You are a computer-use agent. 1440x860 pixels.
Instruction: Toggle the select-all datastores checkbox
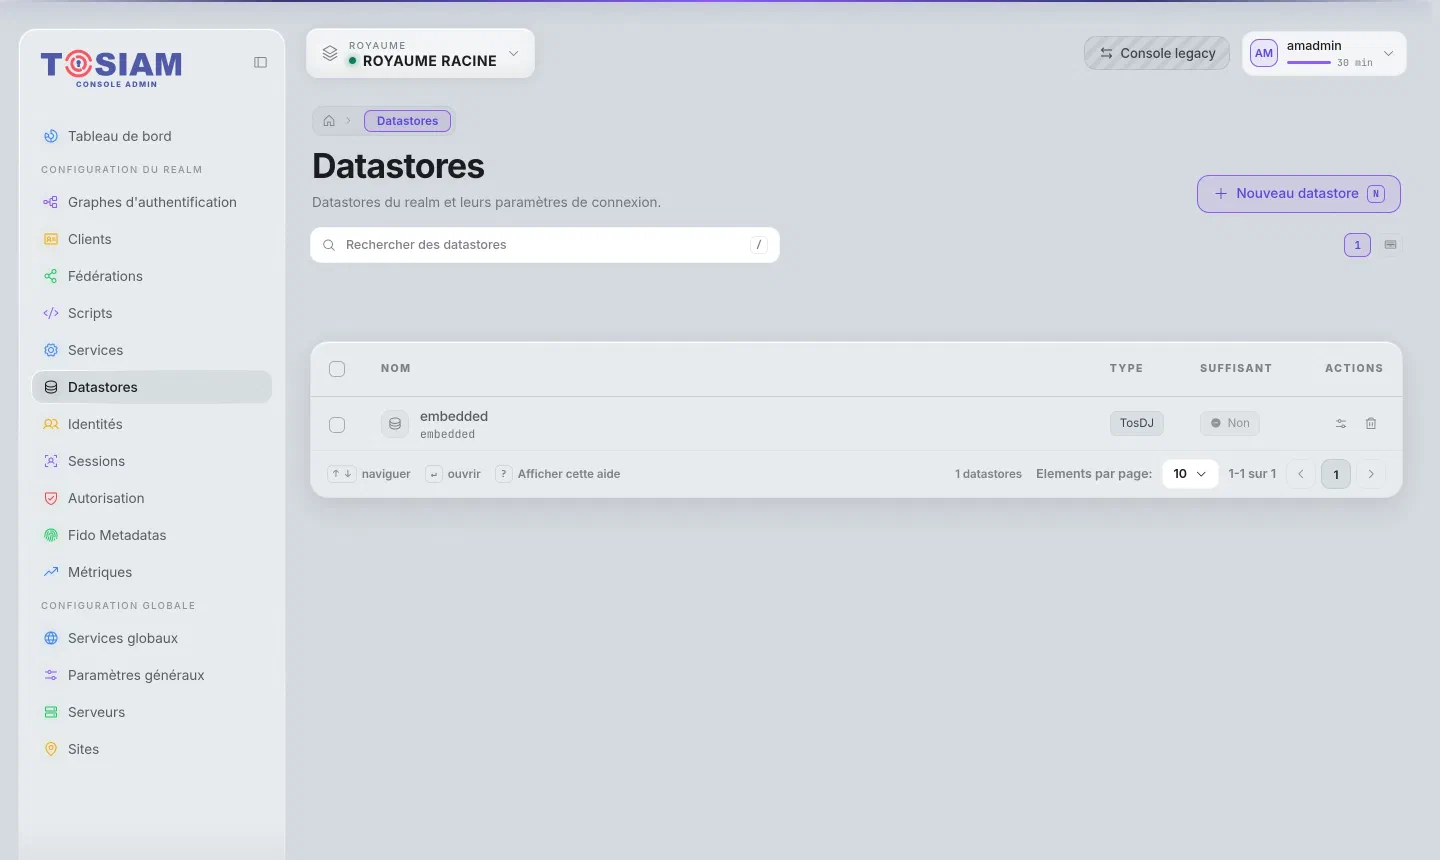pyautogui.click(x=337, y=369)
